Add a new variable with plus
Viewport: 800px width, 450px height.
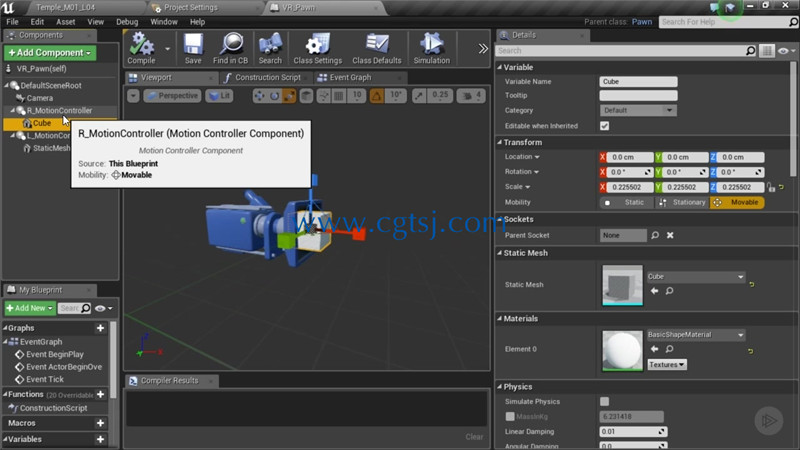[101, 439]
